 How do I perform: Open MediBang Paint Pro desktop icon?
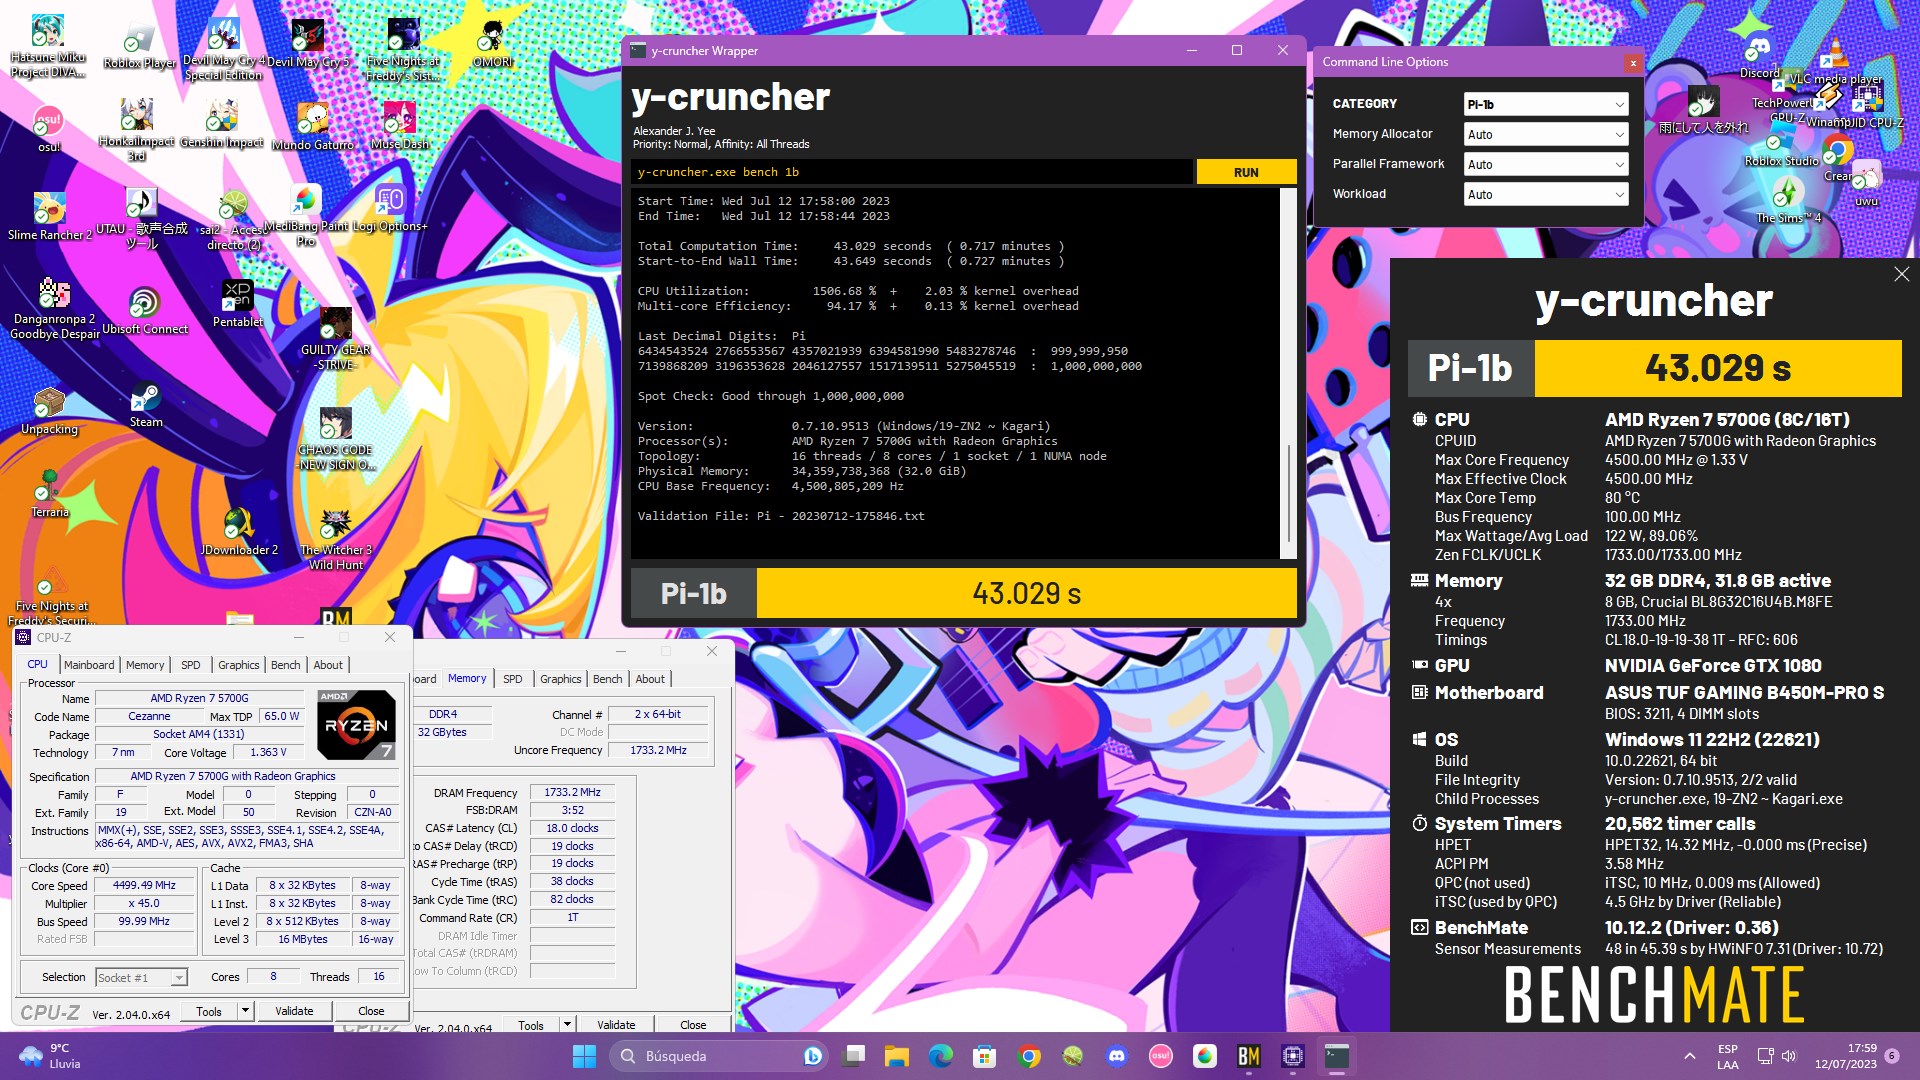306,215
